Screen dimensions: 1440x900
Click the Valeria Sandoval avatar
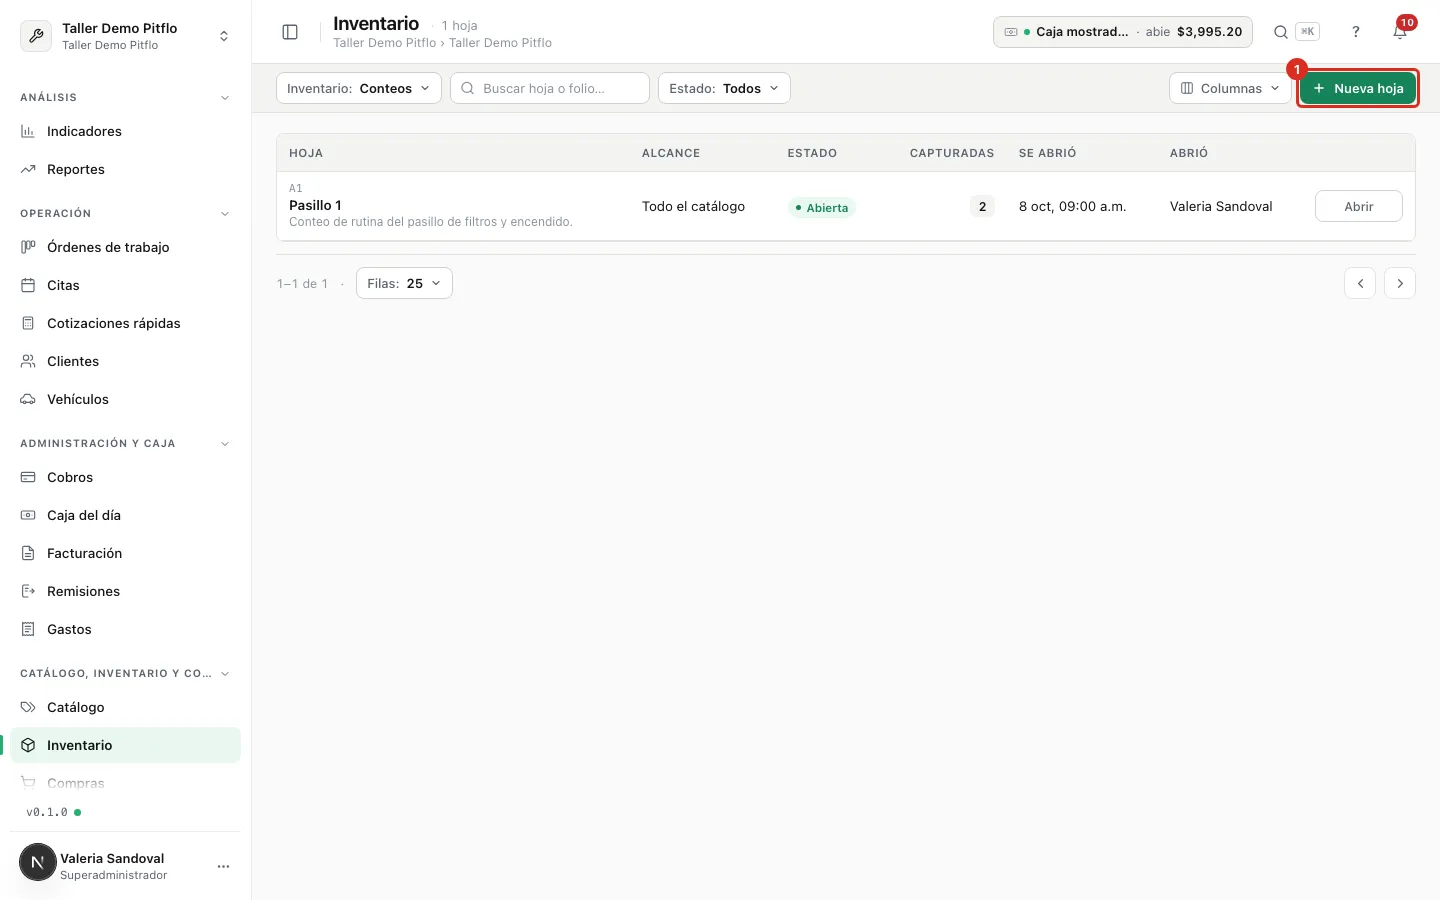pos(38,862)
